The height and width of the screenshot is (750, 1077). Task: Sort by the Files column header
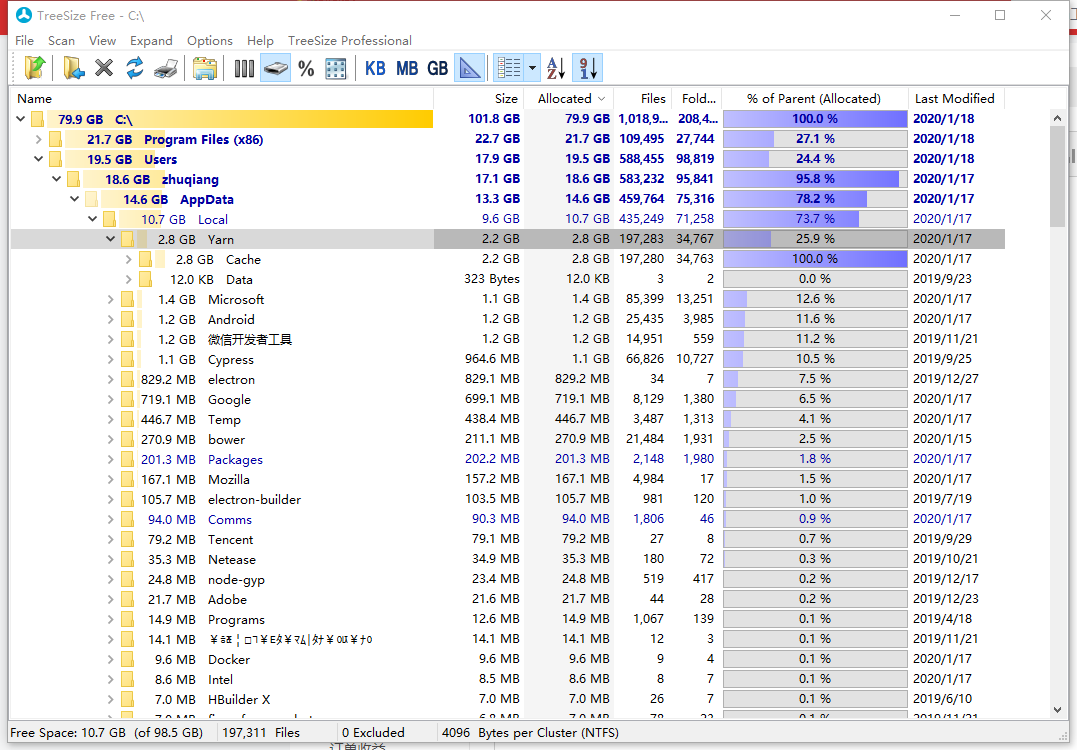[643, 98]
